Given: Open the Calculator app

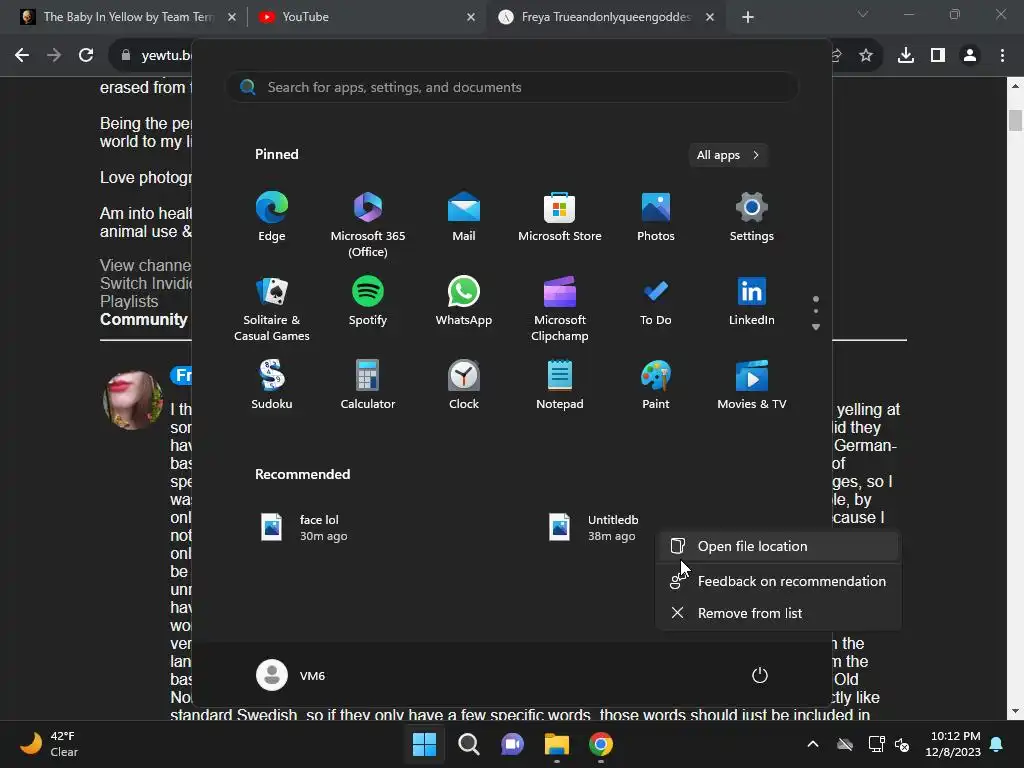Looking at the screenshot, I should [368, 385].
